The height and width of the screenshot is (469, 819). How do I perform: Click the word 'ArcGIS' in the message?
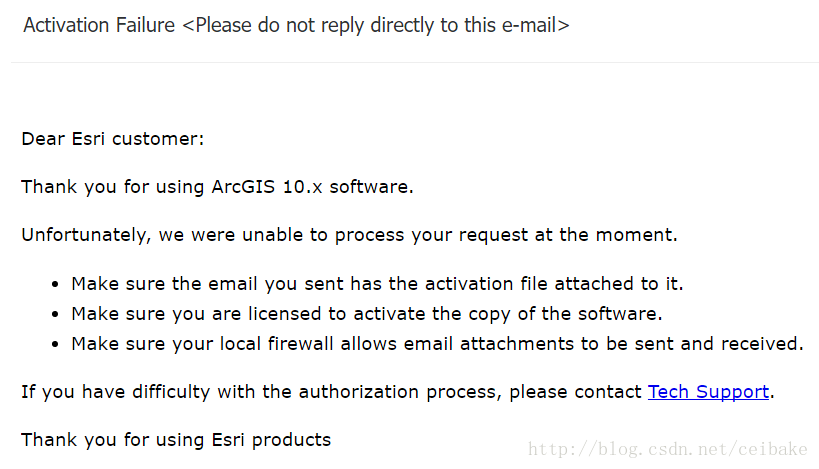pos(243,187)
